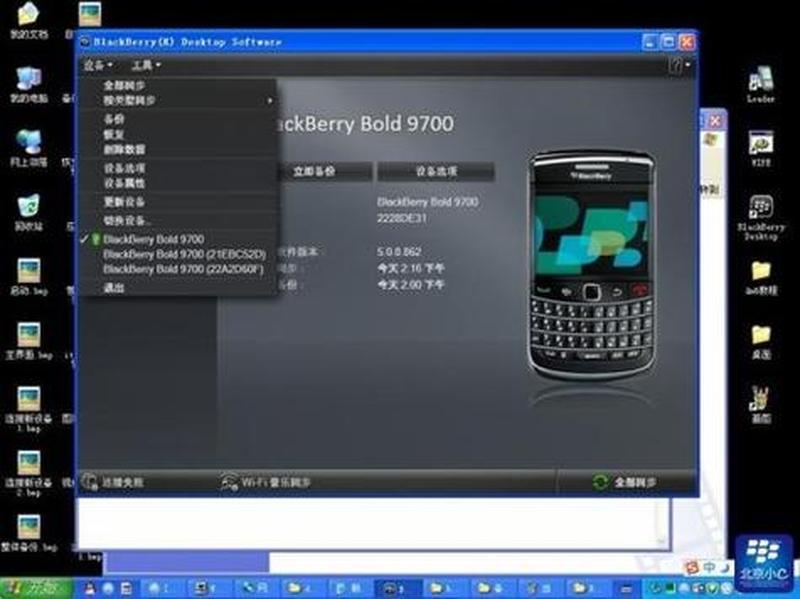
Task: Open the 画图 desktop shortcut
Action: [761, 405]
